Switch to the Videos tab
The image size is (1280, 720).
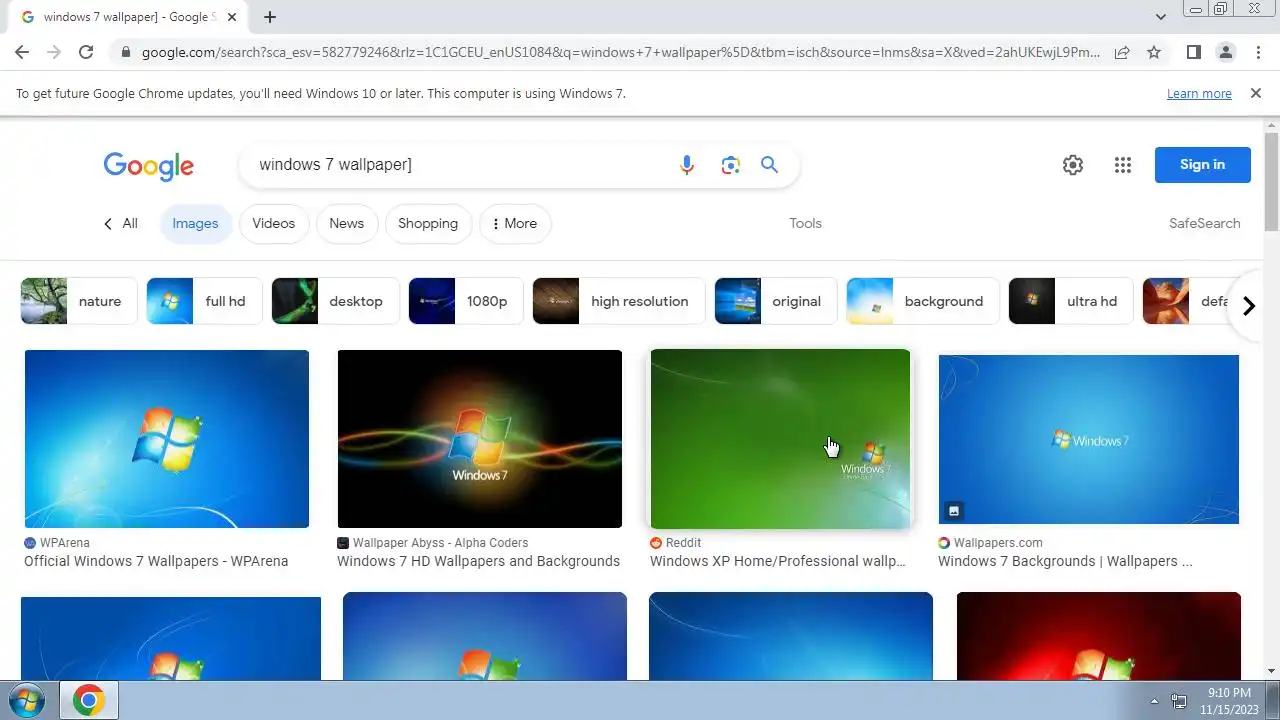pyautogui.click(x=273, y=223)
